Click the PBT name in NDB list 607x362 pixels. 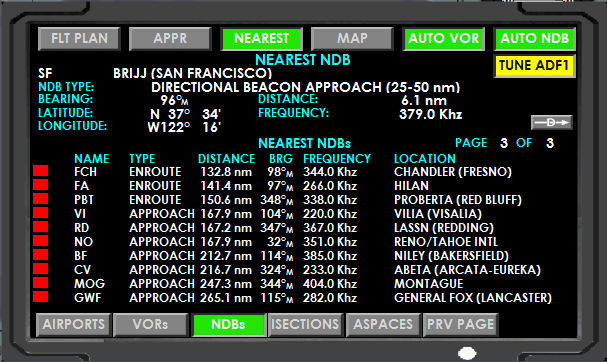[x=84, y=200]
